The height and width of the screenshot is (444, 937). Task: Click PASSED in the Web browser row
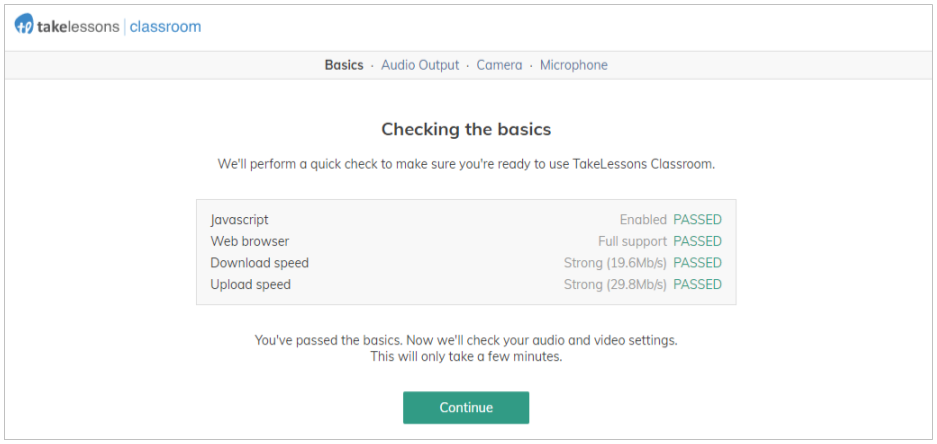pyautogui.click(x=697, y=241)
